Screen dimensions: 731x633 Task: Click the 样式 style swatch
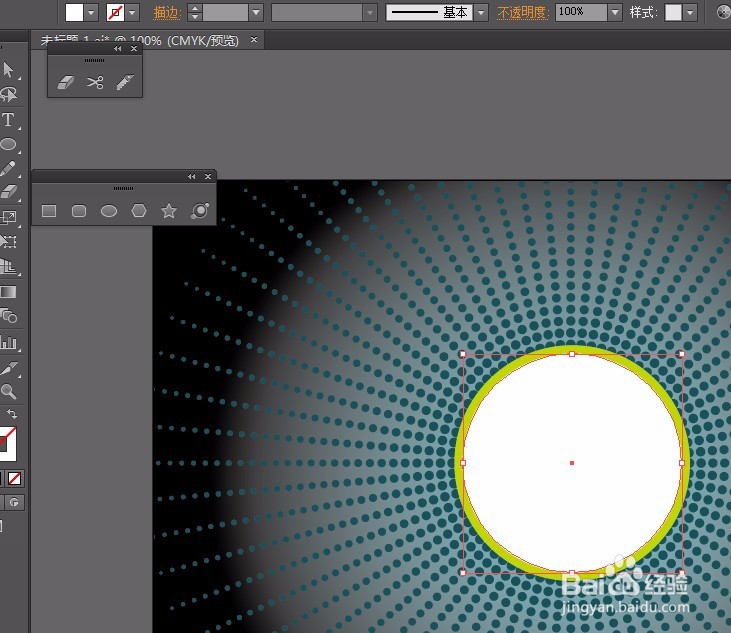tap(673, 13)
